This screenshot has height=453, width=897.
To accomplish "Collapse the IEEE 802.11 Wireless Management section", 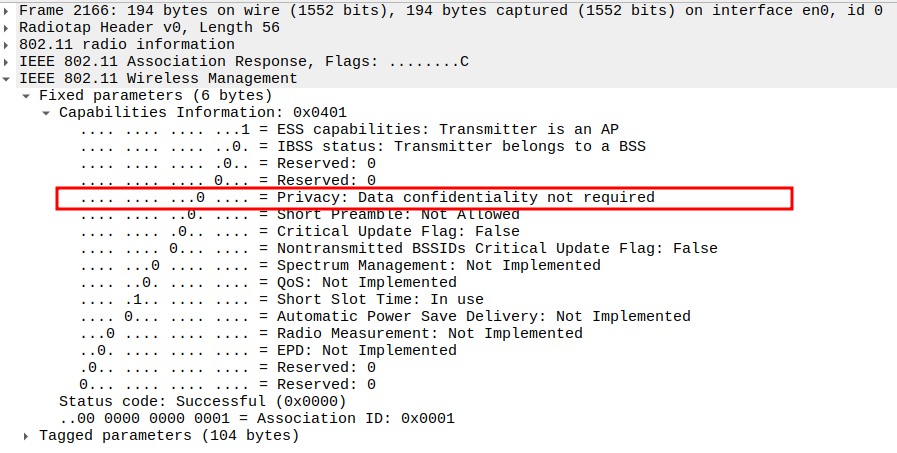I will pos(9,79).
